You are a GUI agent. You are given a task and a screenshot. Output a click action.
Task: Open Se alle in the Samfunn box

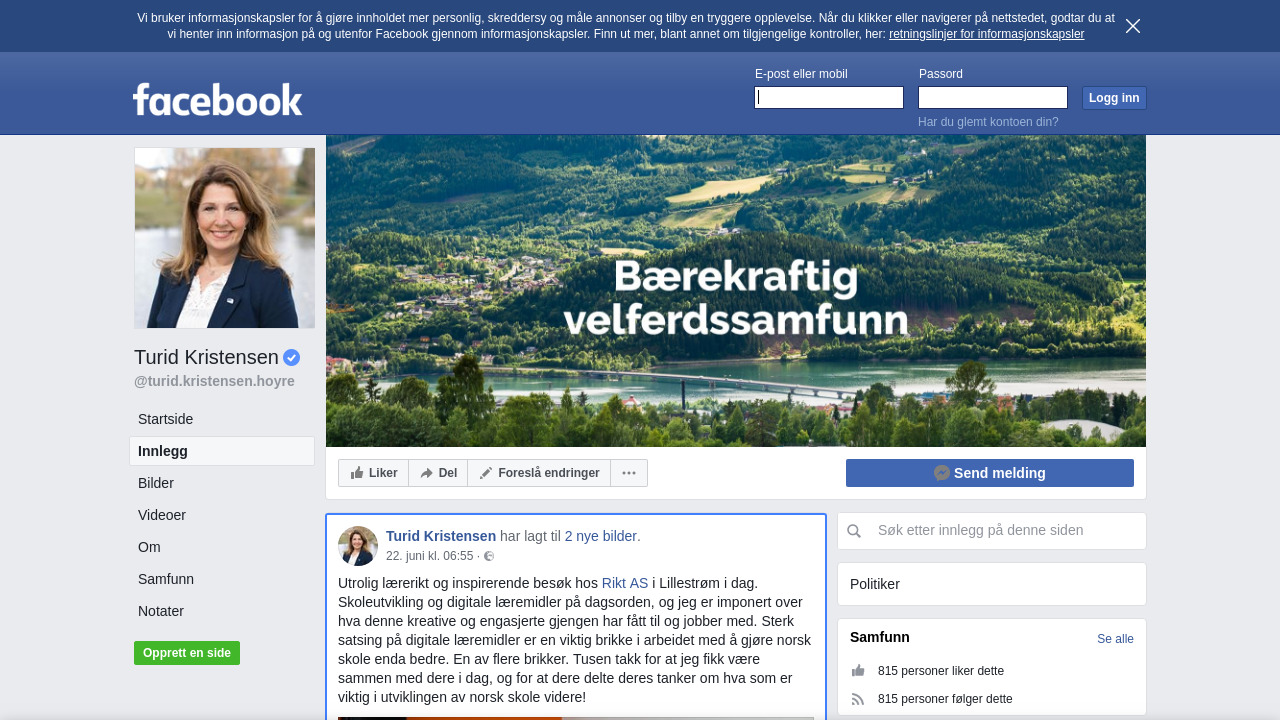pos(1115,639)
